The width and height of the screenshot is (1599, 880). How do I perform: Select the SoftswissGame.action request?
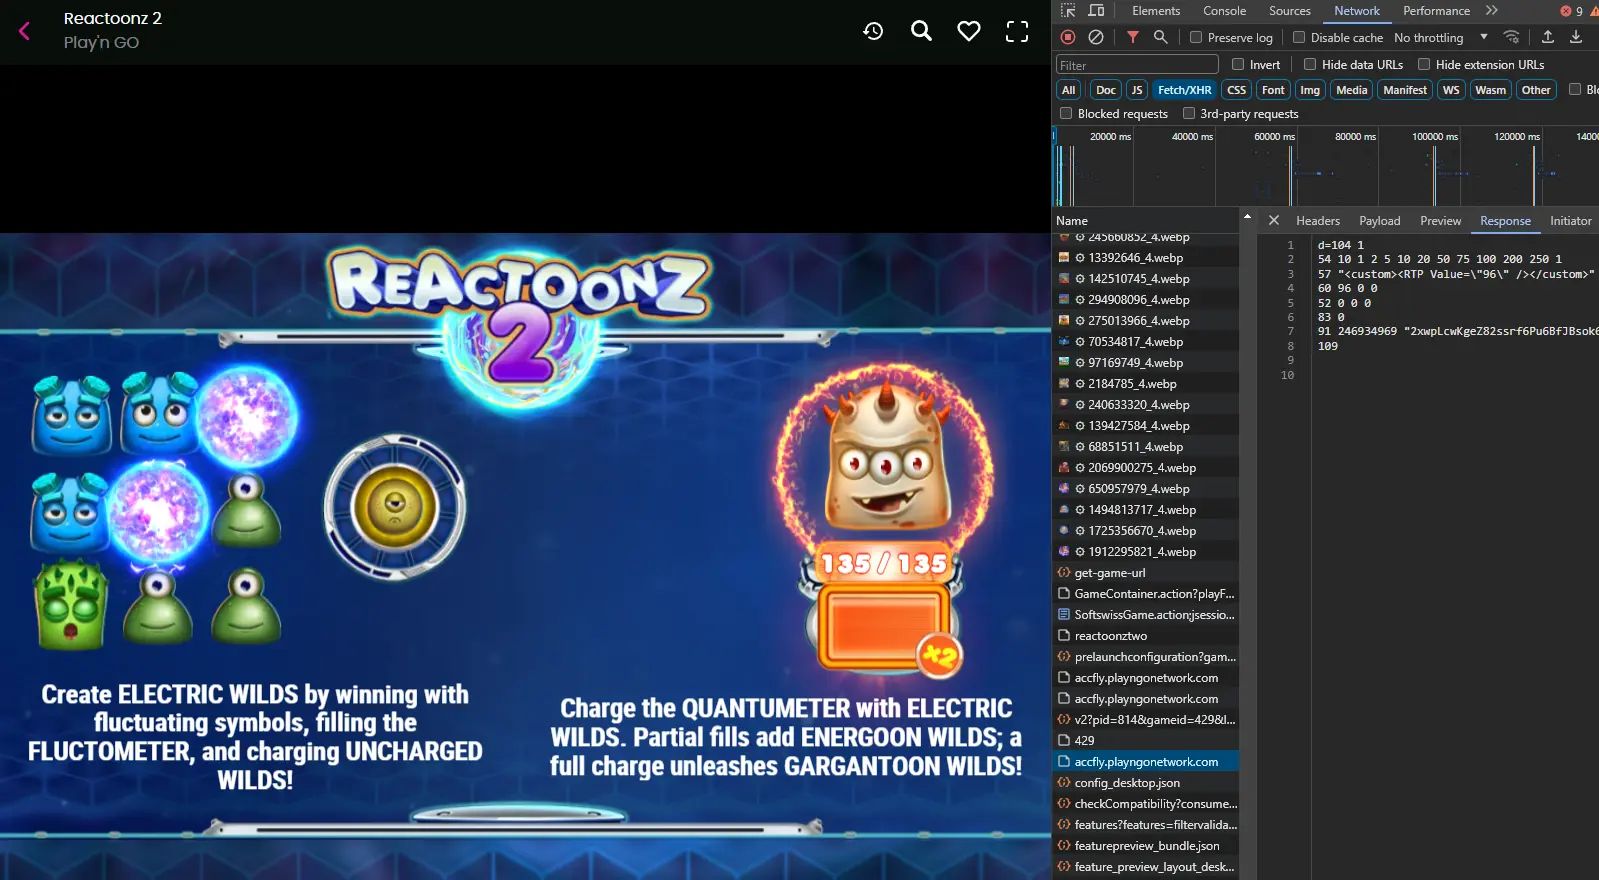1146,615
